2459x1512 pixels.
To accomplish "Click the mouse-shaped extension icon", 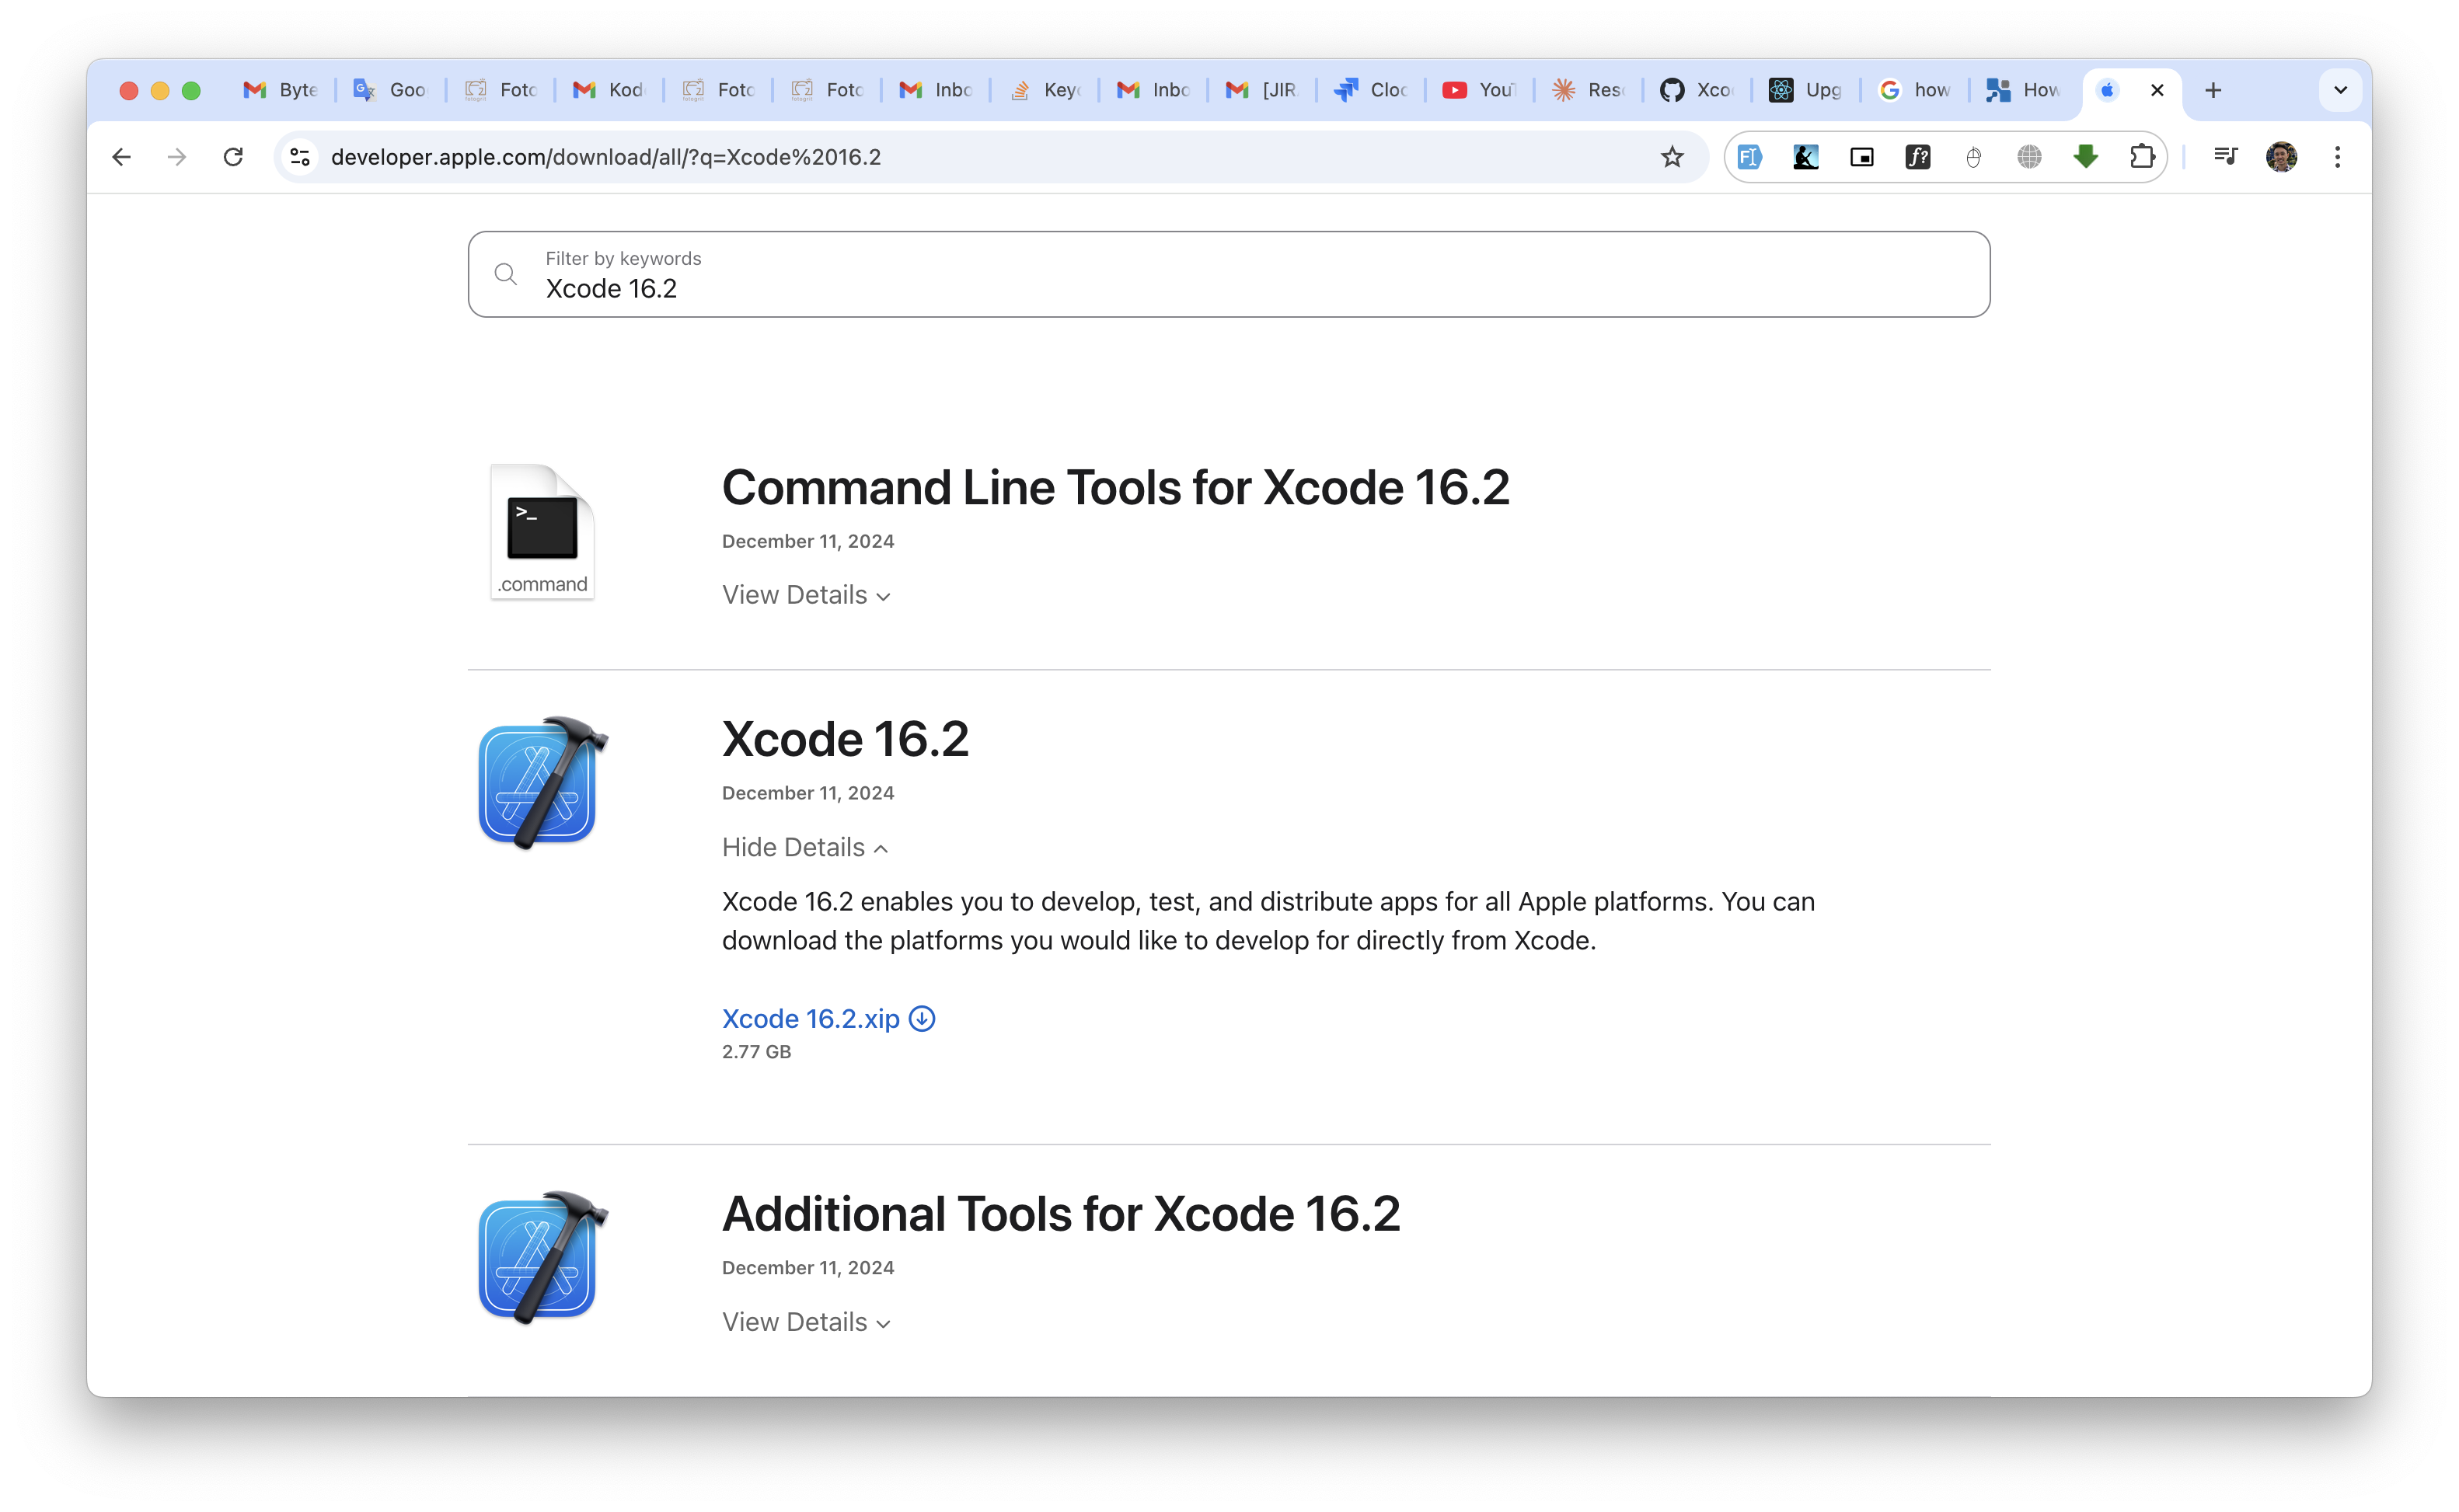I will click(1973, 157).
